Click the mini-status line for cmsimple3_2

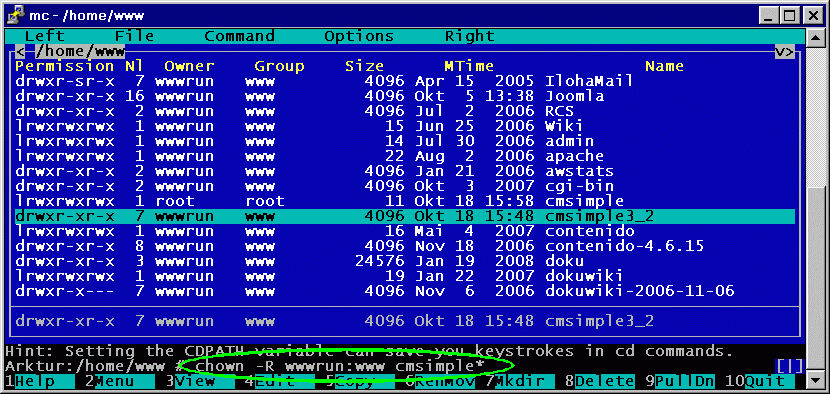pyautogui.click(x=404, y=321)
